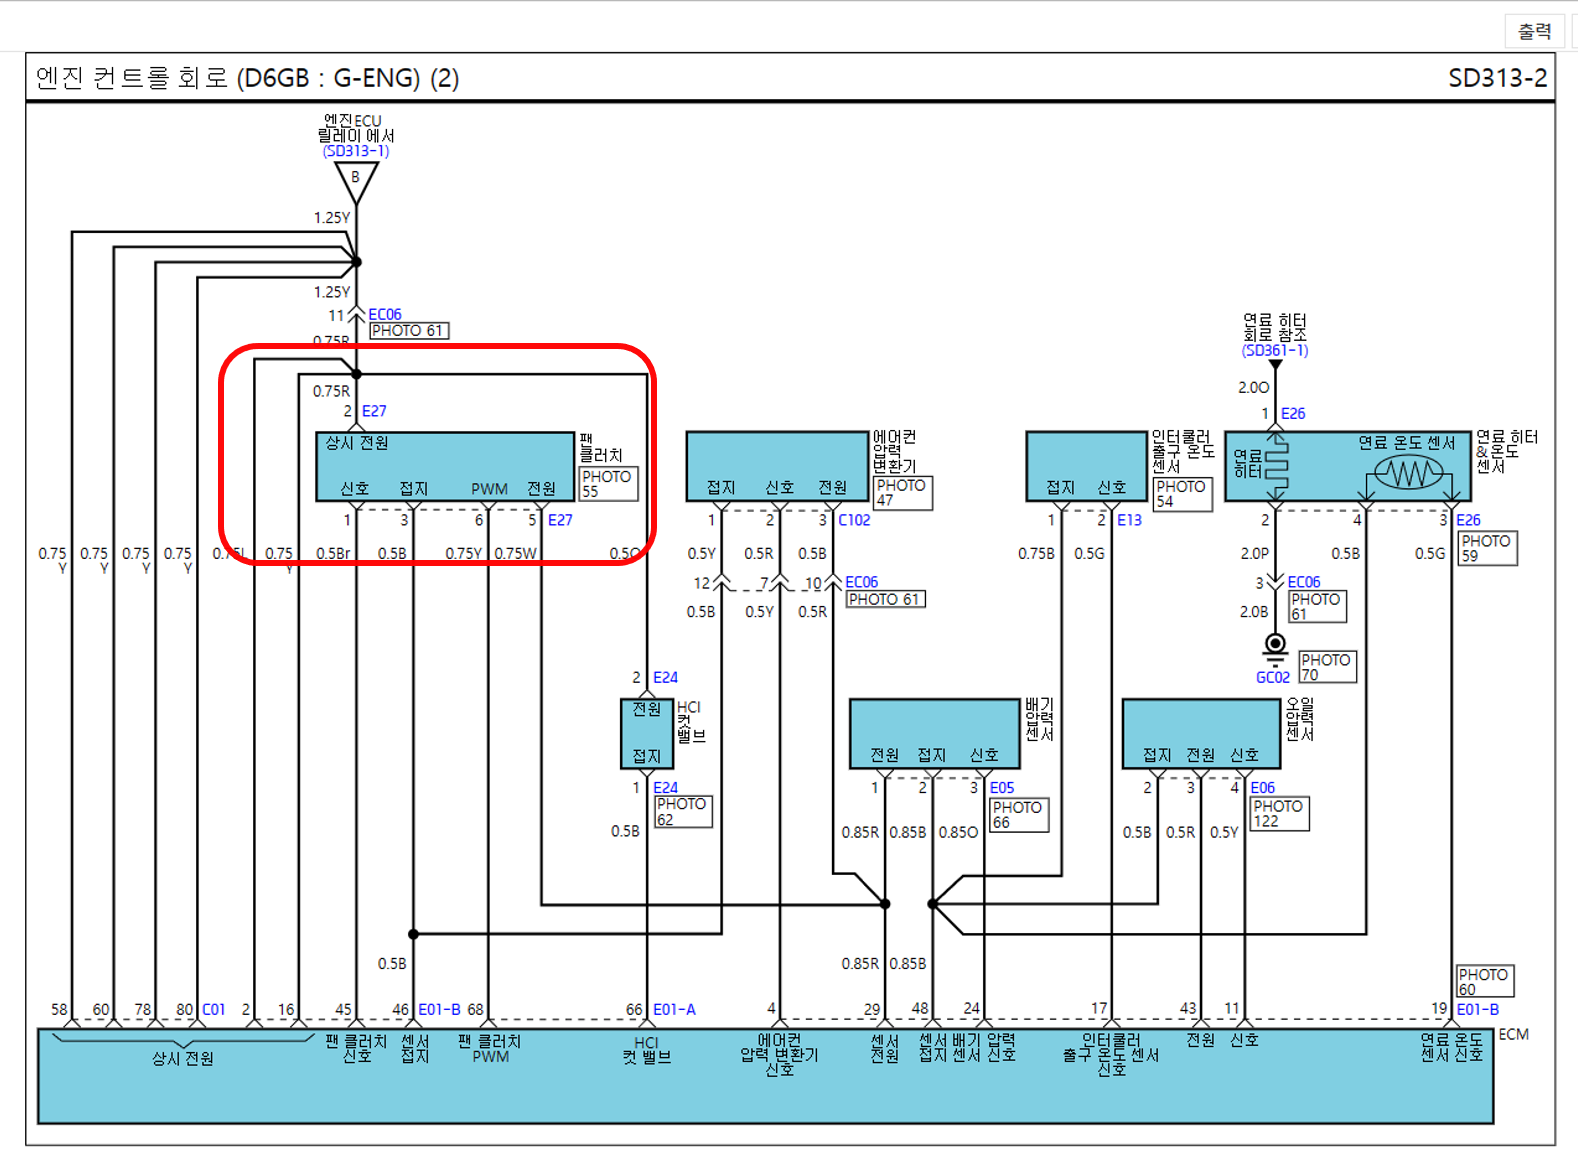Click the 인터쿨러 출구 온도 센서 component box
Viewport: 1578px width, 1172px height.
1086,466
